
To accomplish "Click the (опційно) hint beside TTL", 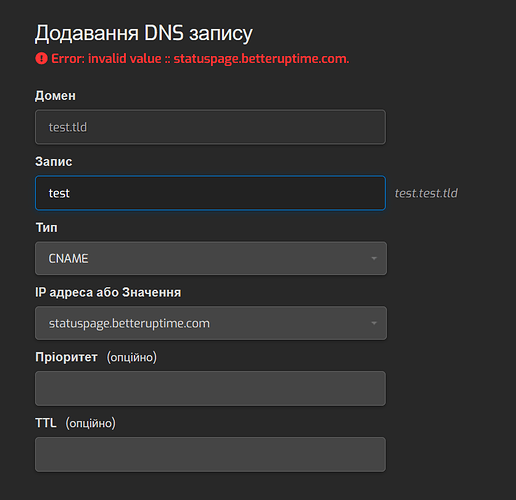I will pos(91,423).
